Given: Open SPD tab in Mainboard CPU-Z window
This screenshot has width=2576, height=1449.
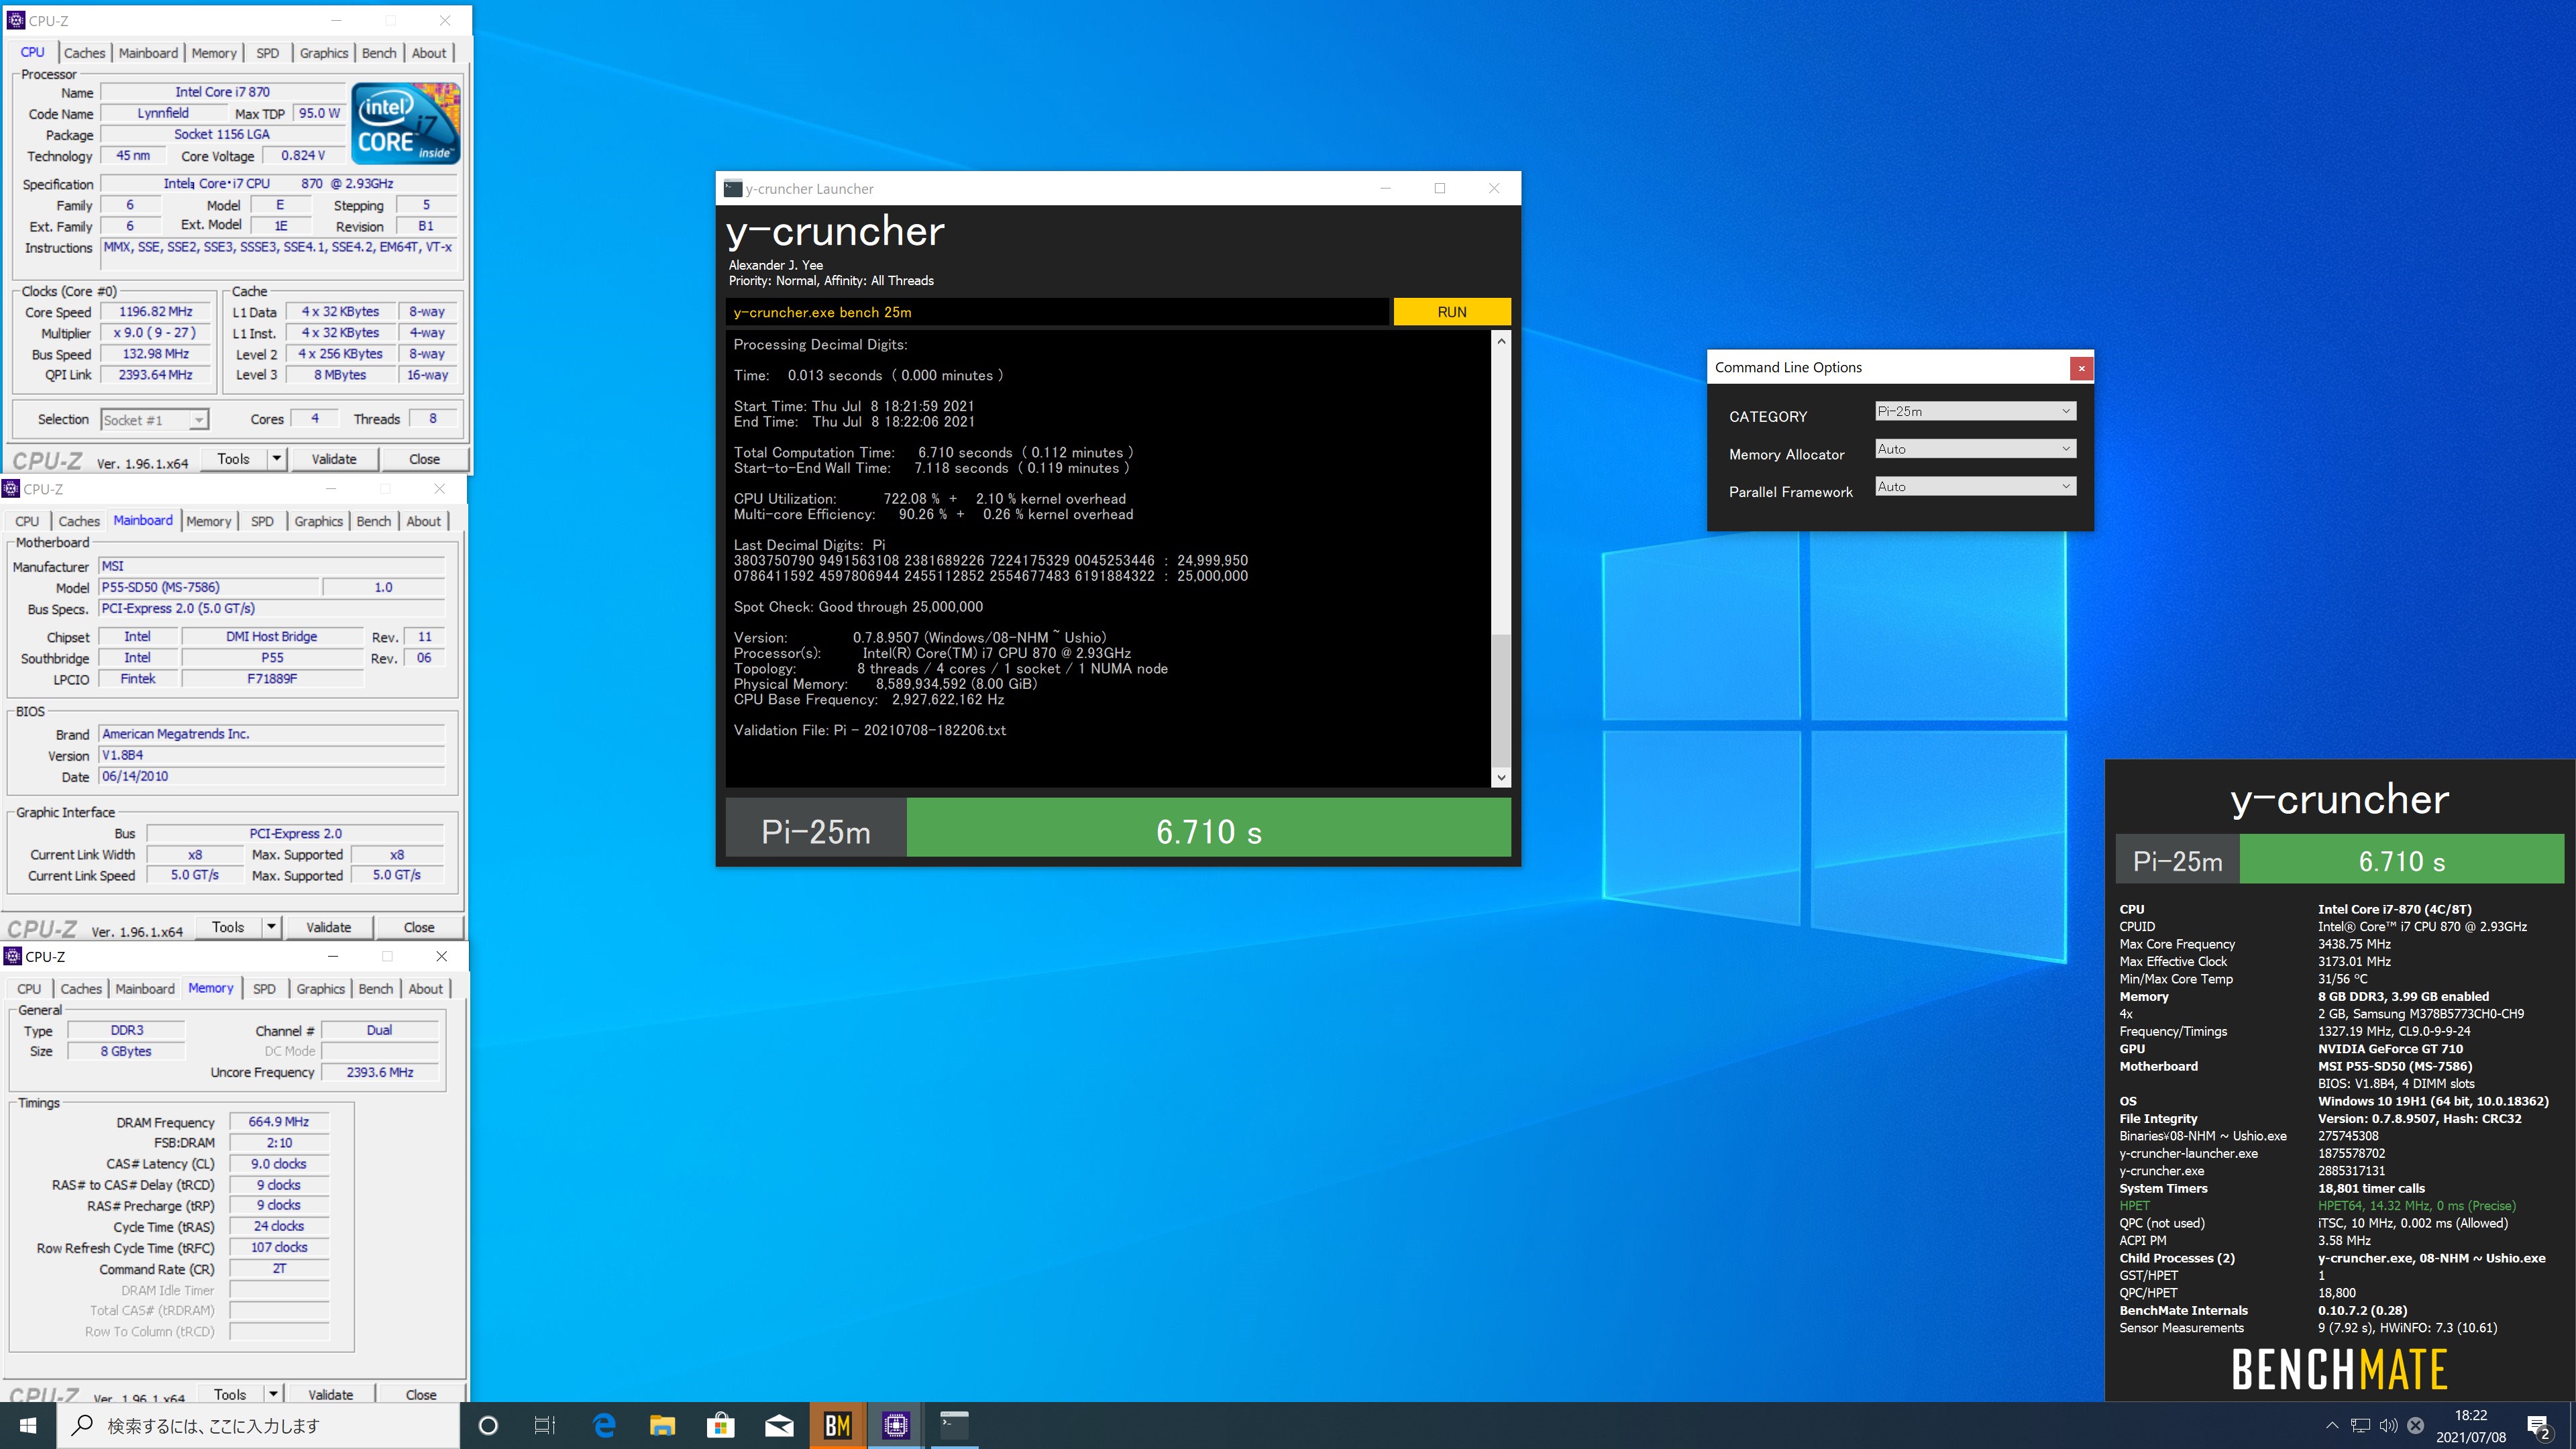Looking at the screenshot, I should pos(262,521).
